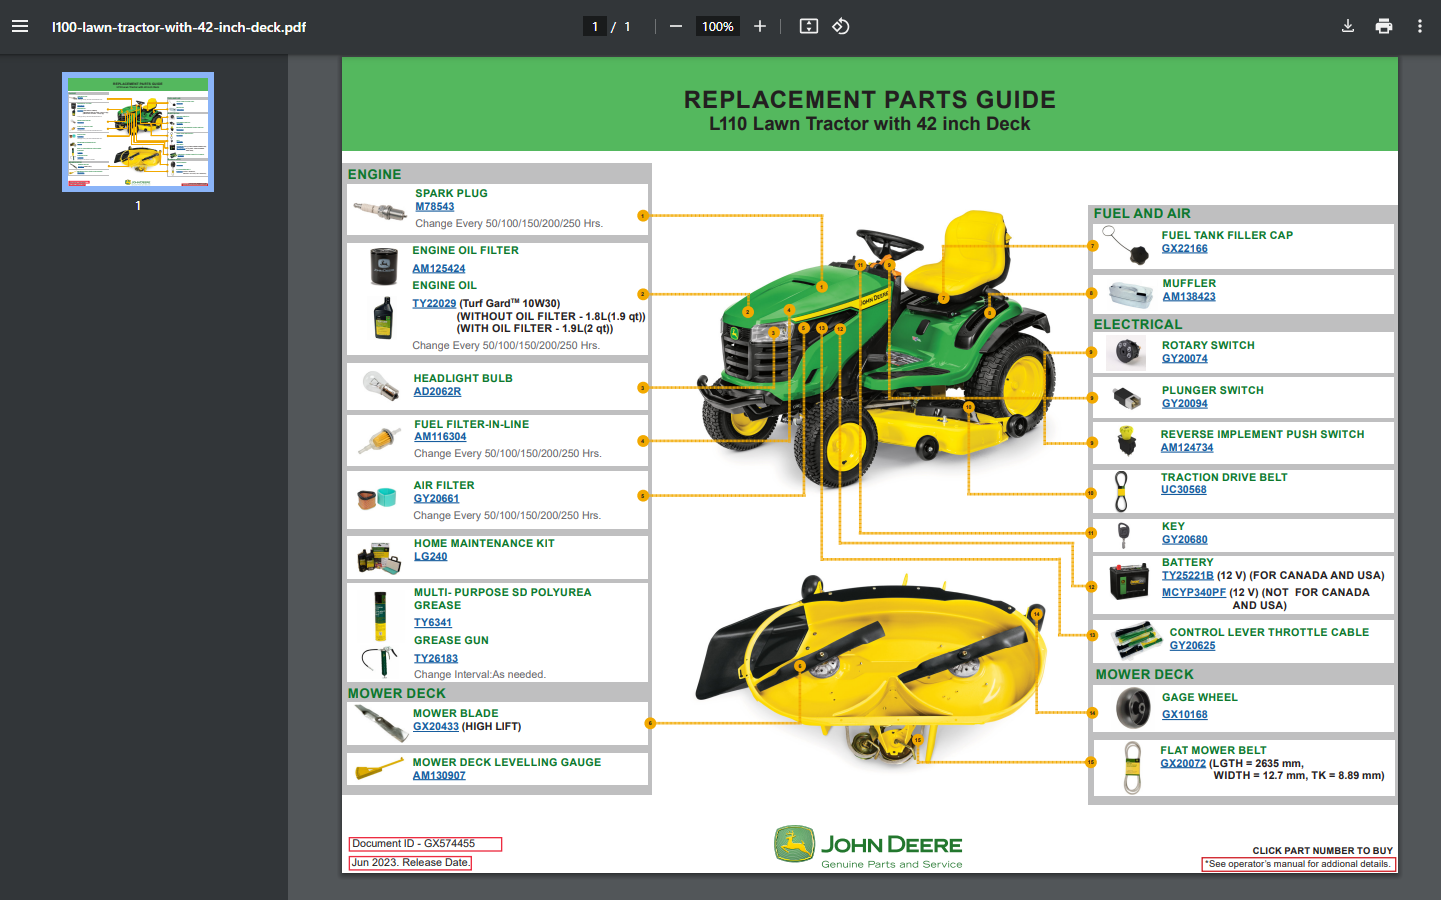Viewport: 1441px width, 900px height.
Task: Click the REPLACEMENT PARTS GUIDE title
Action: click(870, 100)
